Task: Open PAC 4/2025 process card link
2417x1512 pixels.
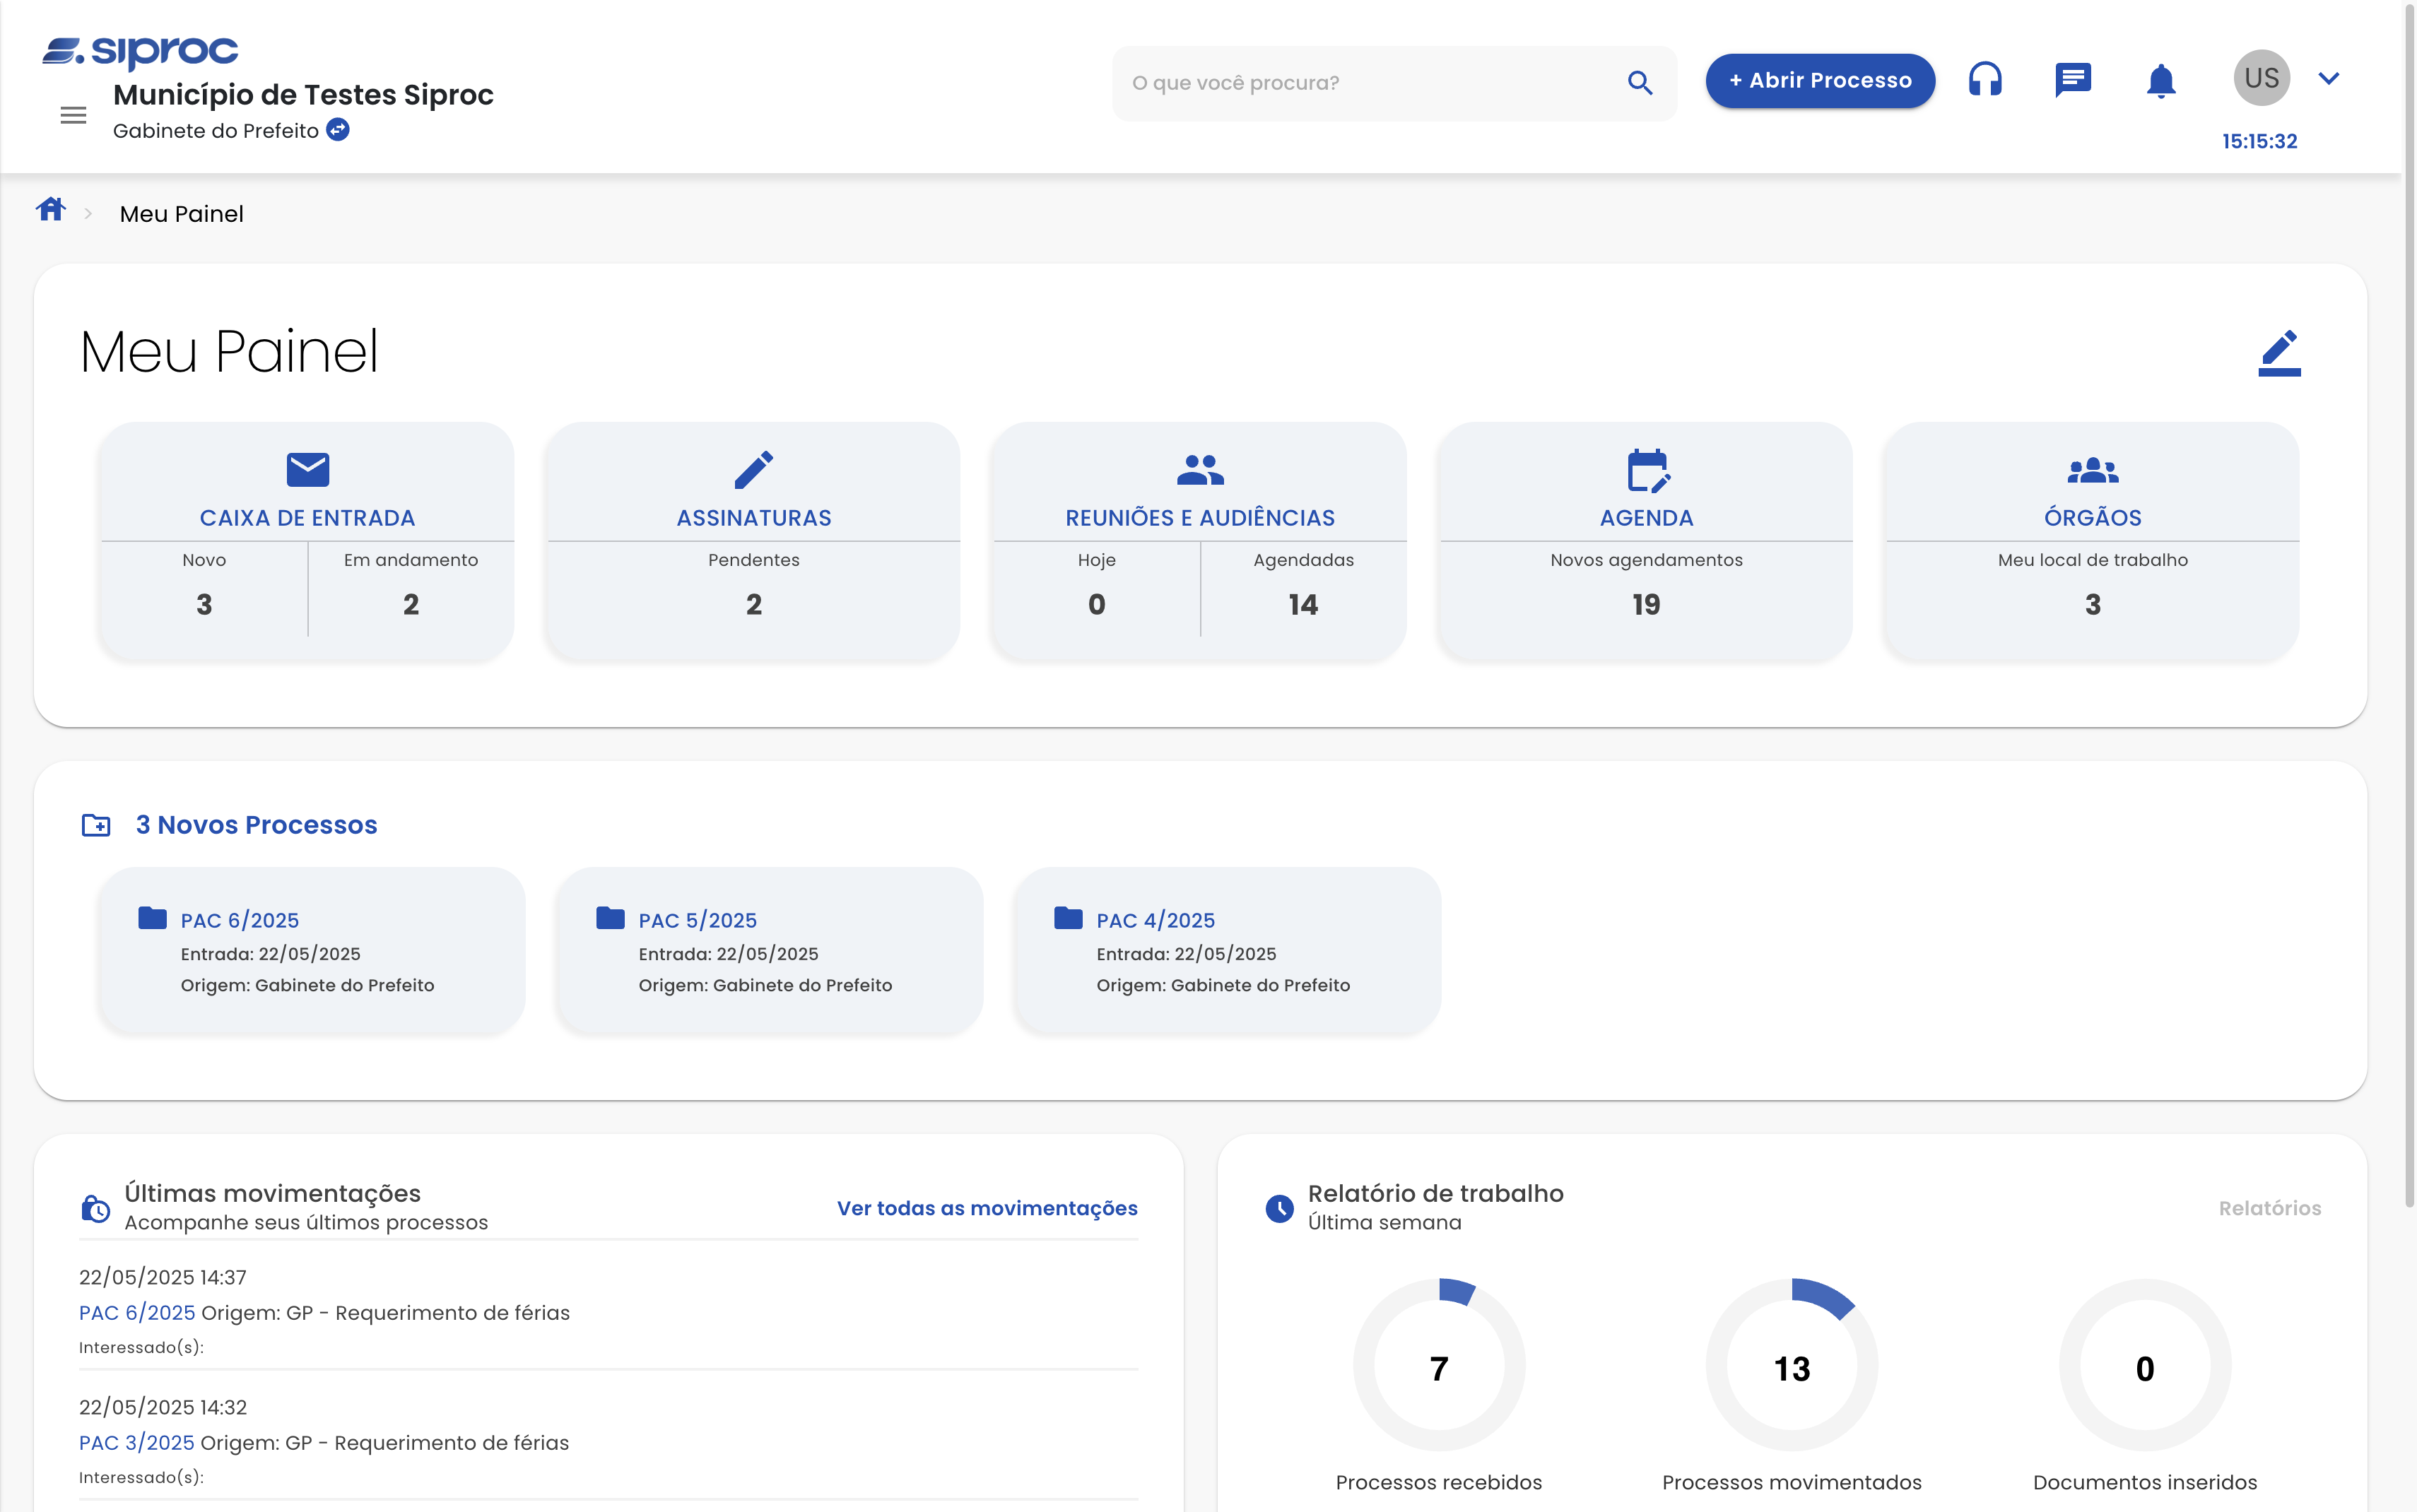Action: 1156,920
